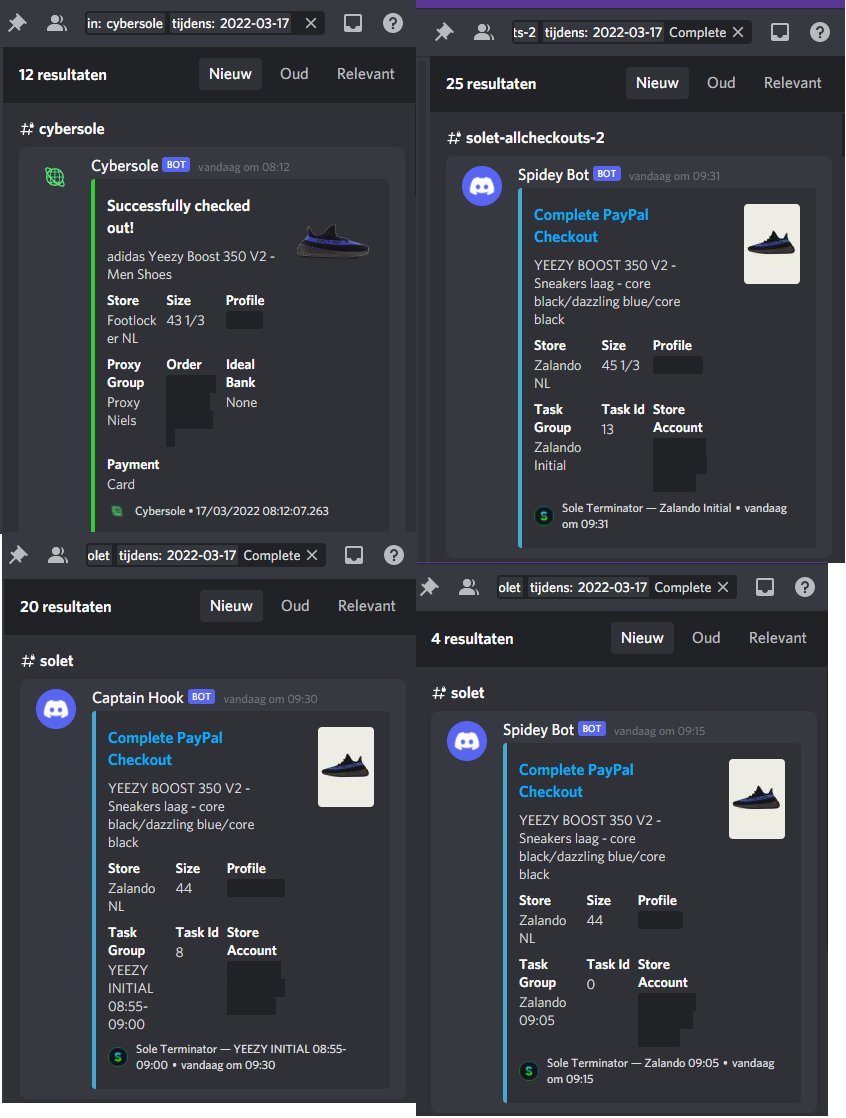Select Oud tab in the 12 resultaten panel
The image size is (846, 1118).
294,74
